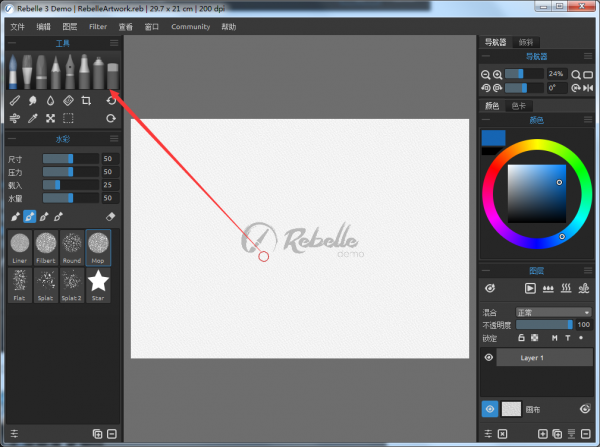Open the Tools panel options menu

click(114, 44)
